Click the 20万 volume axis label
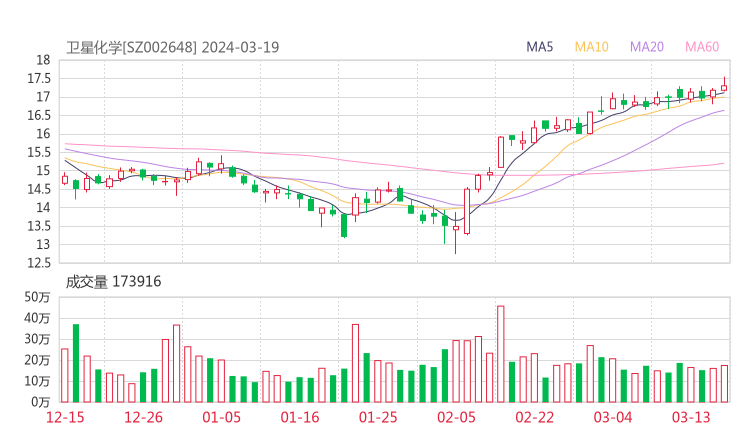This screenshot has height=440, width=740. (x=37, y=360)
